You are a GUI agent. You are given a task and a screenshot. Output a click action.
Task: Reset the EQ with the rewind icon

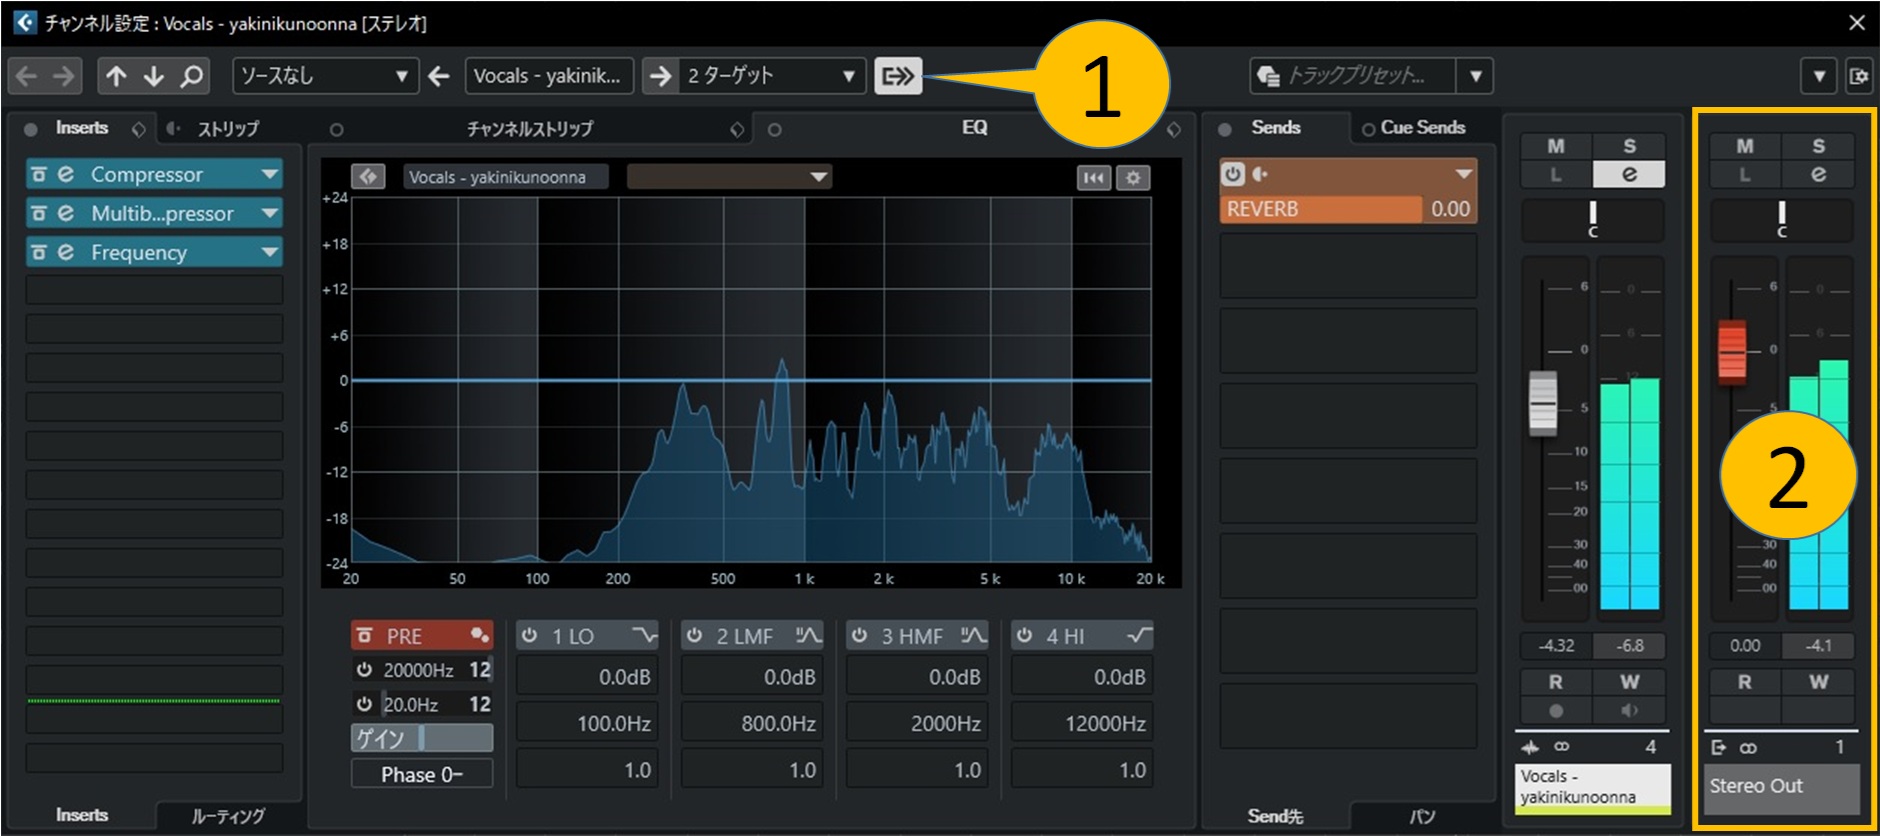1094,177
